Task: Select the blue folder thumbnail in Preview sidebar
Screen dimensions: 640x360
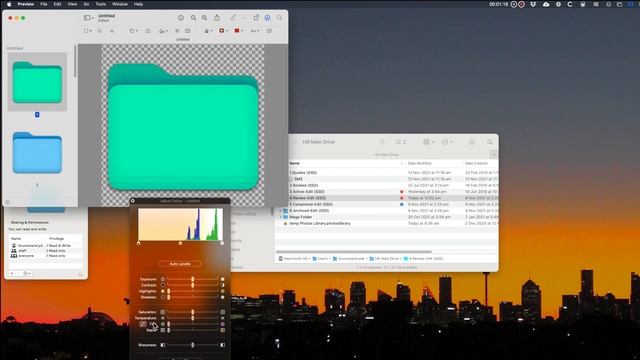Action: (x=37, y=153)
